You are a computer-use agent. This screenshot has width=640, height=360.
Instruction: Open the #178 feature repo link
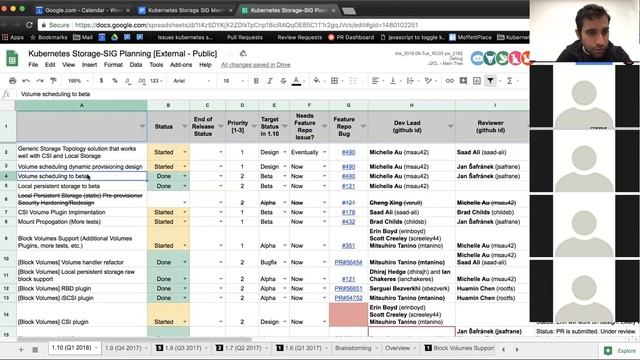pyautogui.click(x=348, y=212)
